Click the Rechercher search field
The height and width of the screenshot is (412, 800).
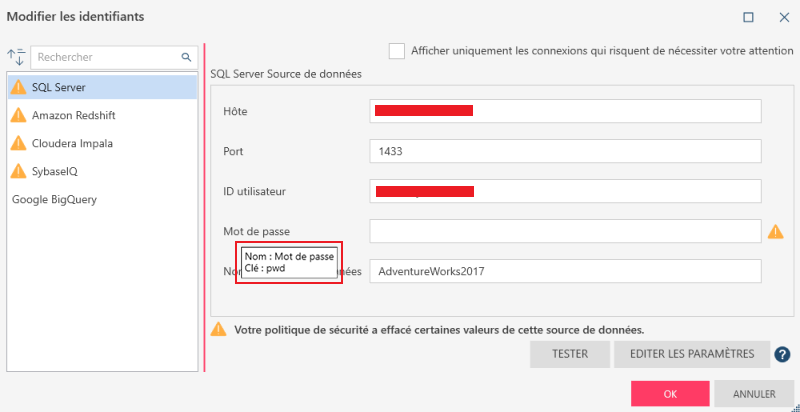tap(105, 58)
